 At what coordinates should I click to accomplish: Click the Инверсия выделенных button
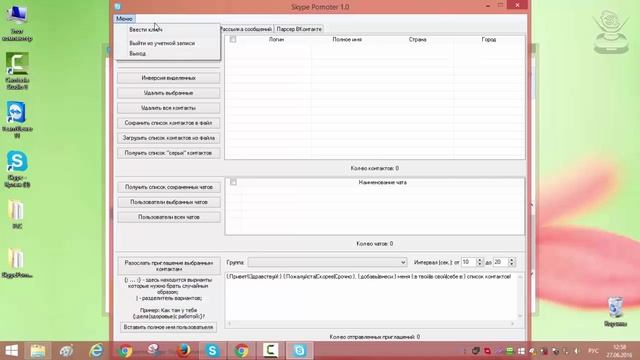point(169,78)
